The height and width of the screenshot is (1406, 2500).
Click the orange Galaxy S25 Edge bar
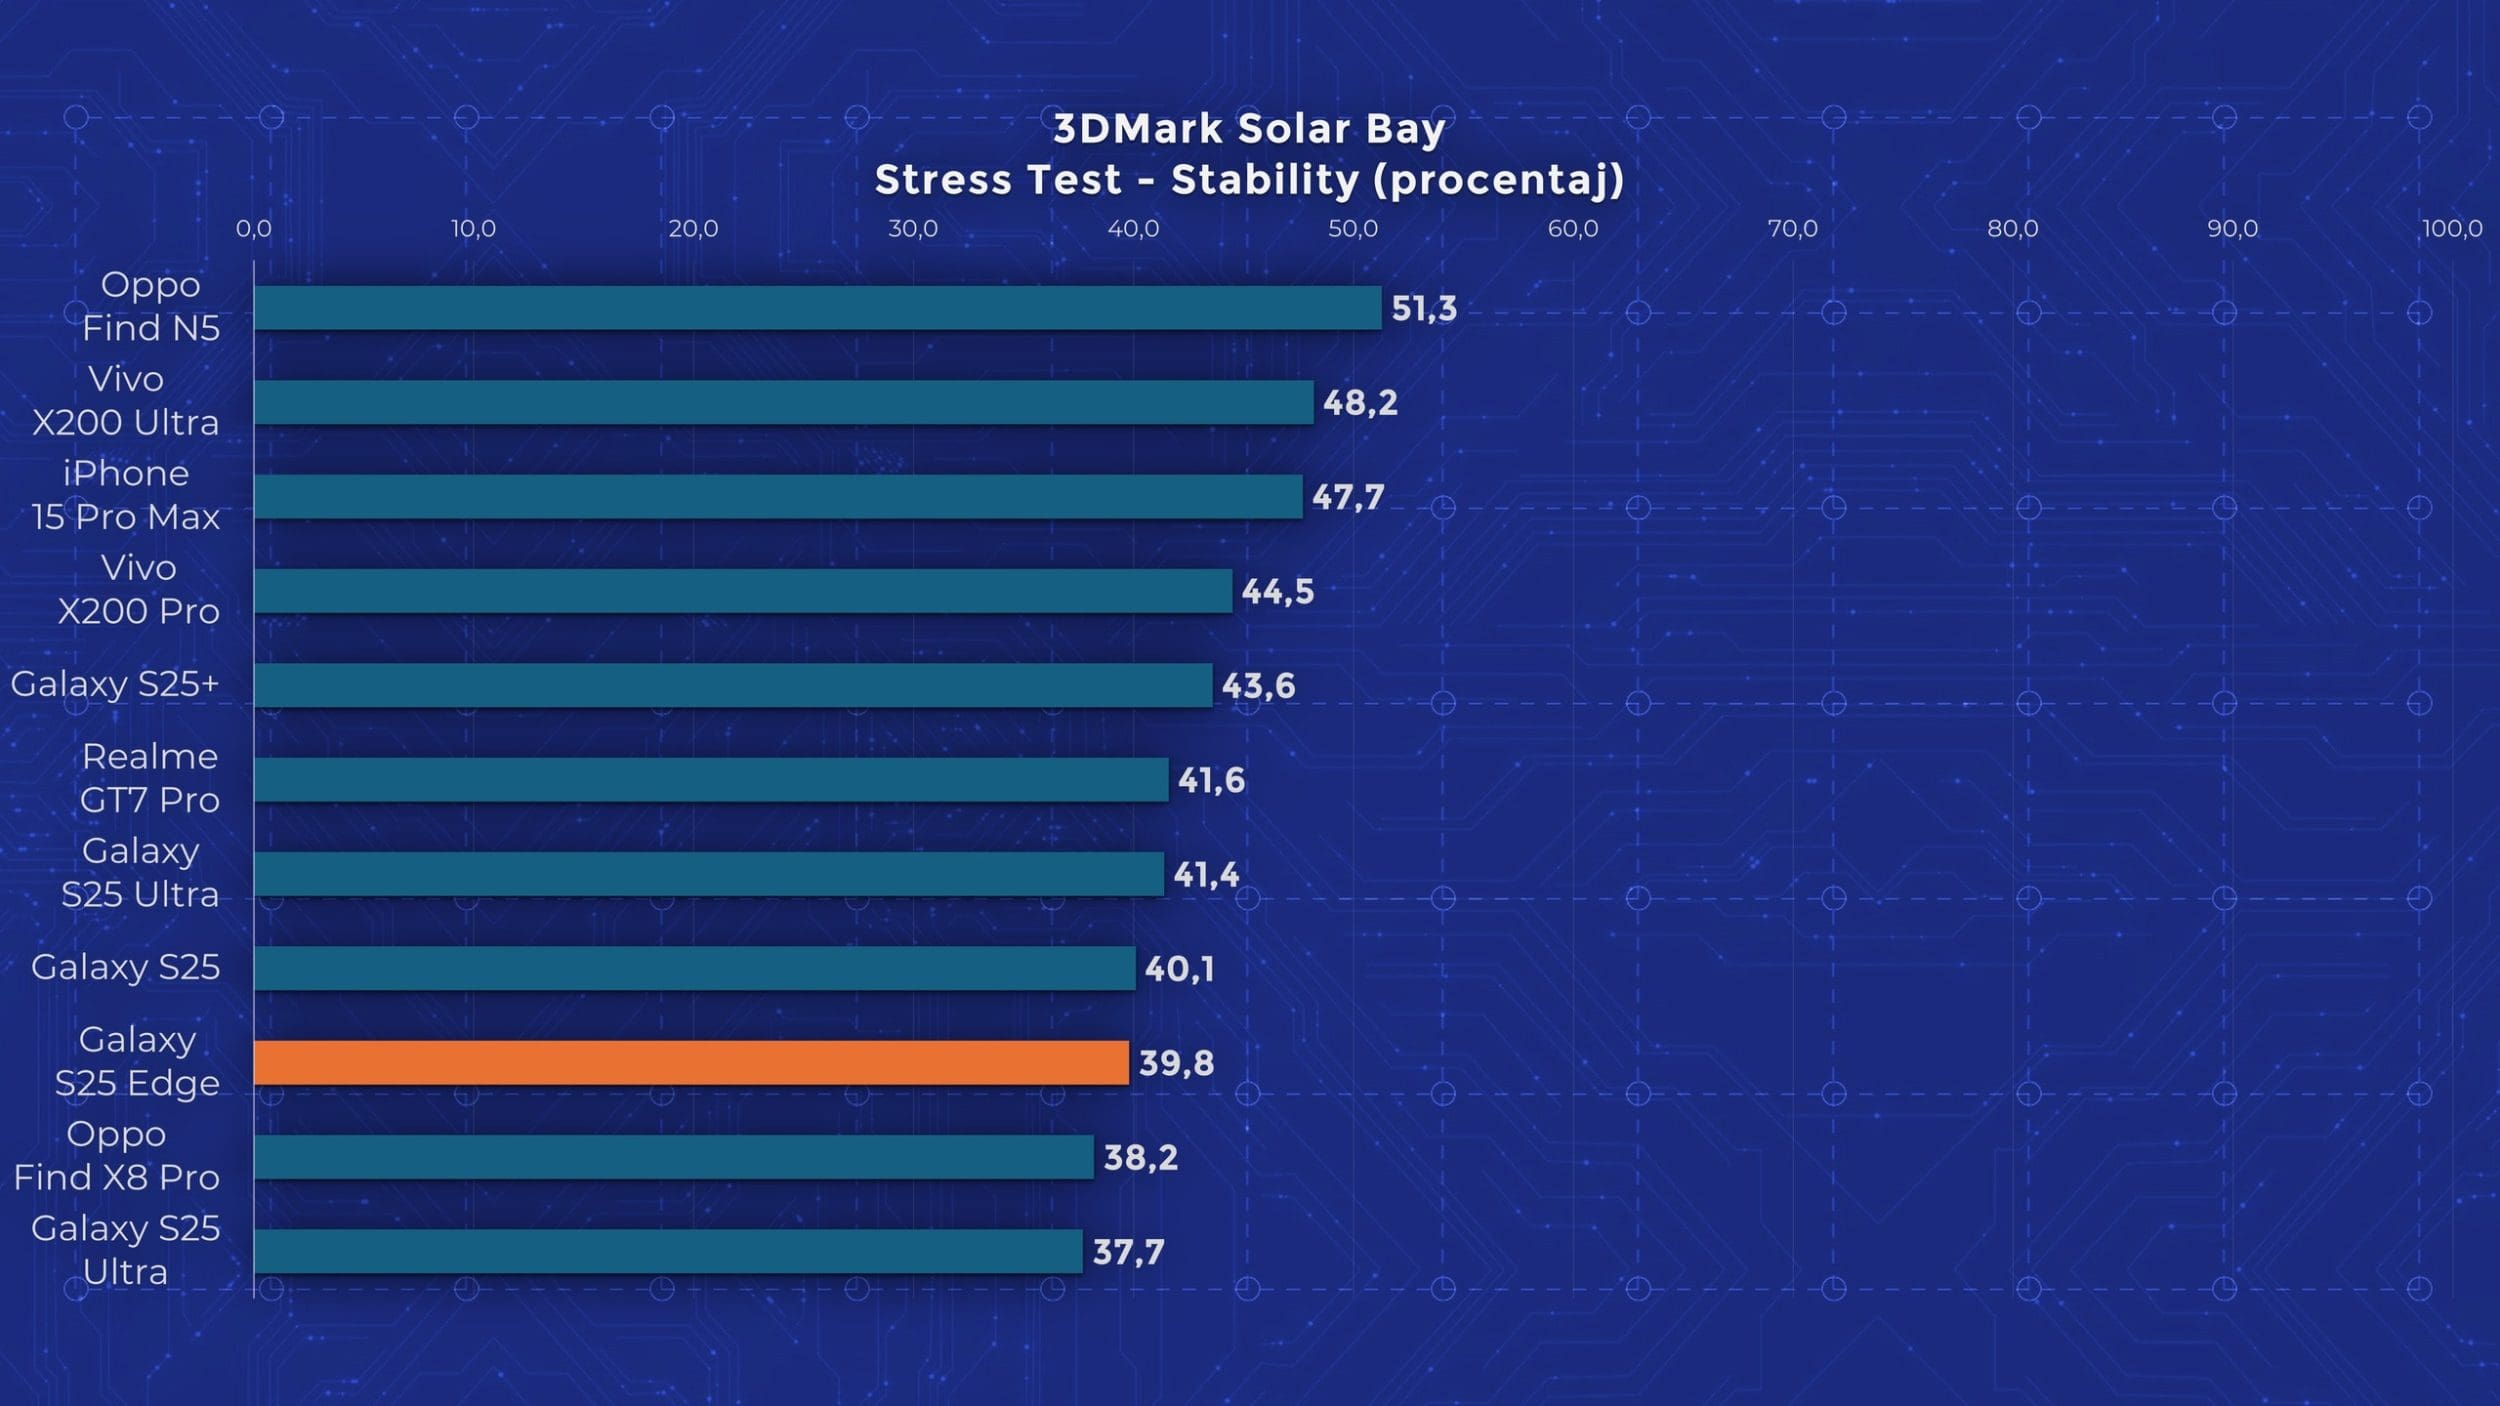[x=690, y=1063]
